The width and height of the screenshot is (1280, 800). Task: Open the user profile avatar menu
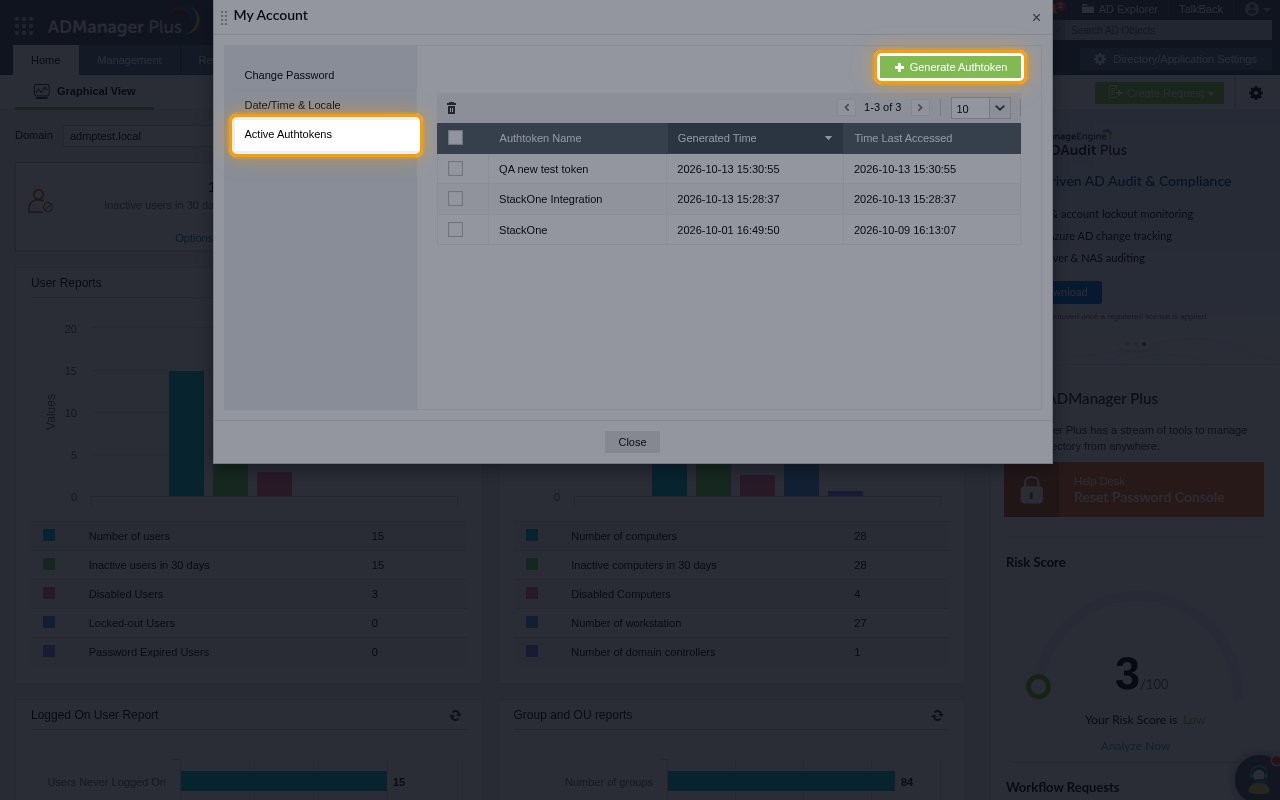pyautogui.click(x=1256, y=9)
